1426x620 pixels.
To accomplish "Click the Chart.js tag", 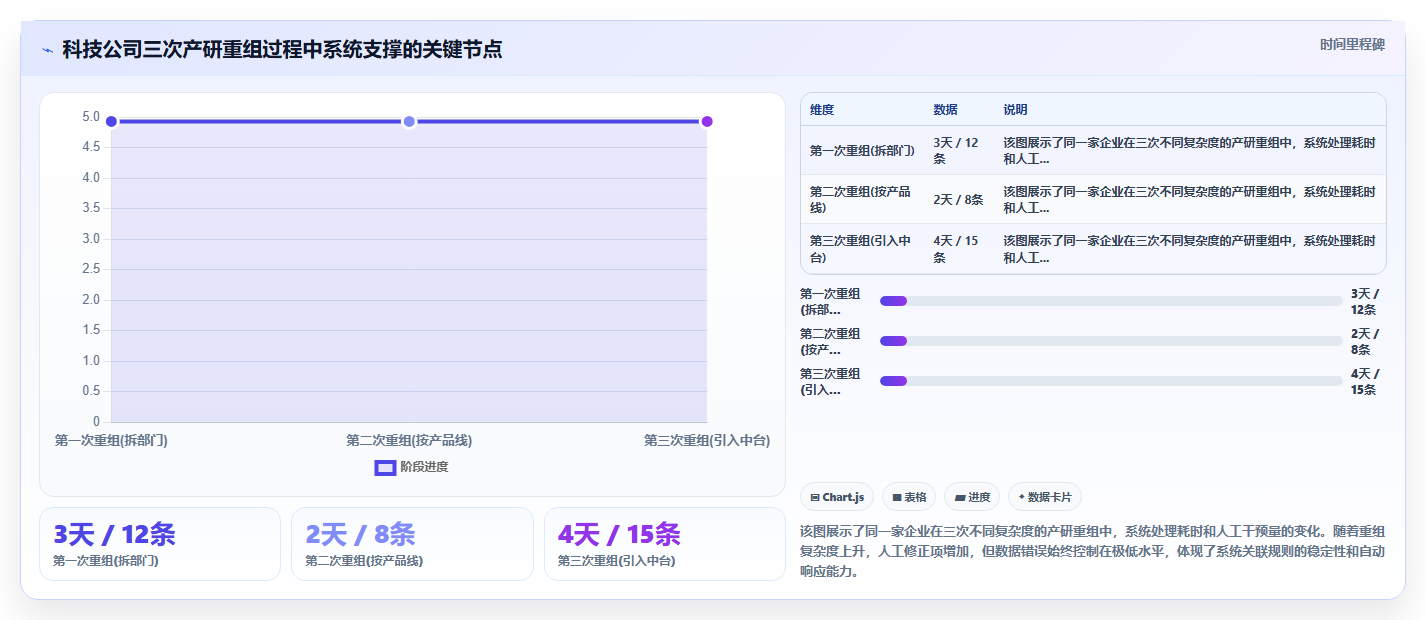I will 837,497.
